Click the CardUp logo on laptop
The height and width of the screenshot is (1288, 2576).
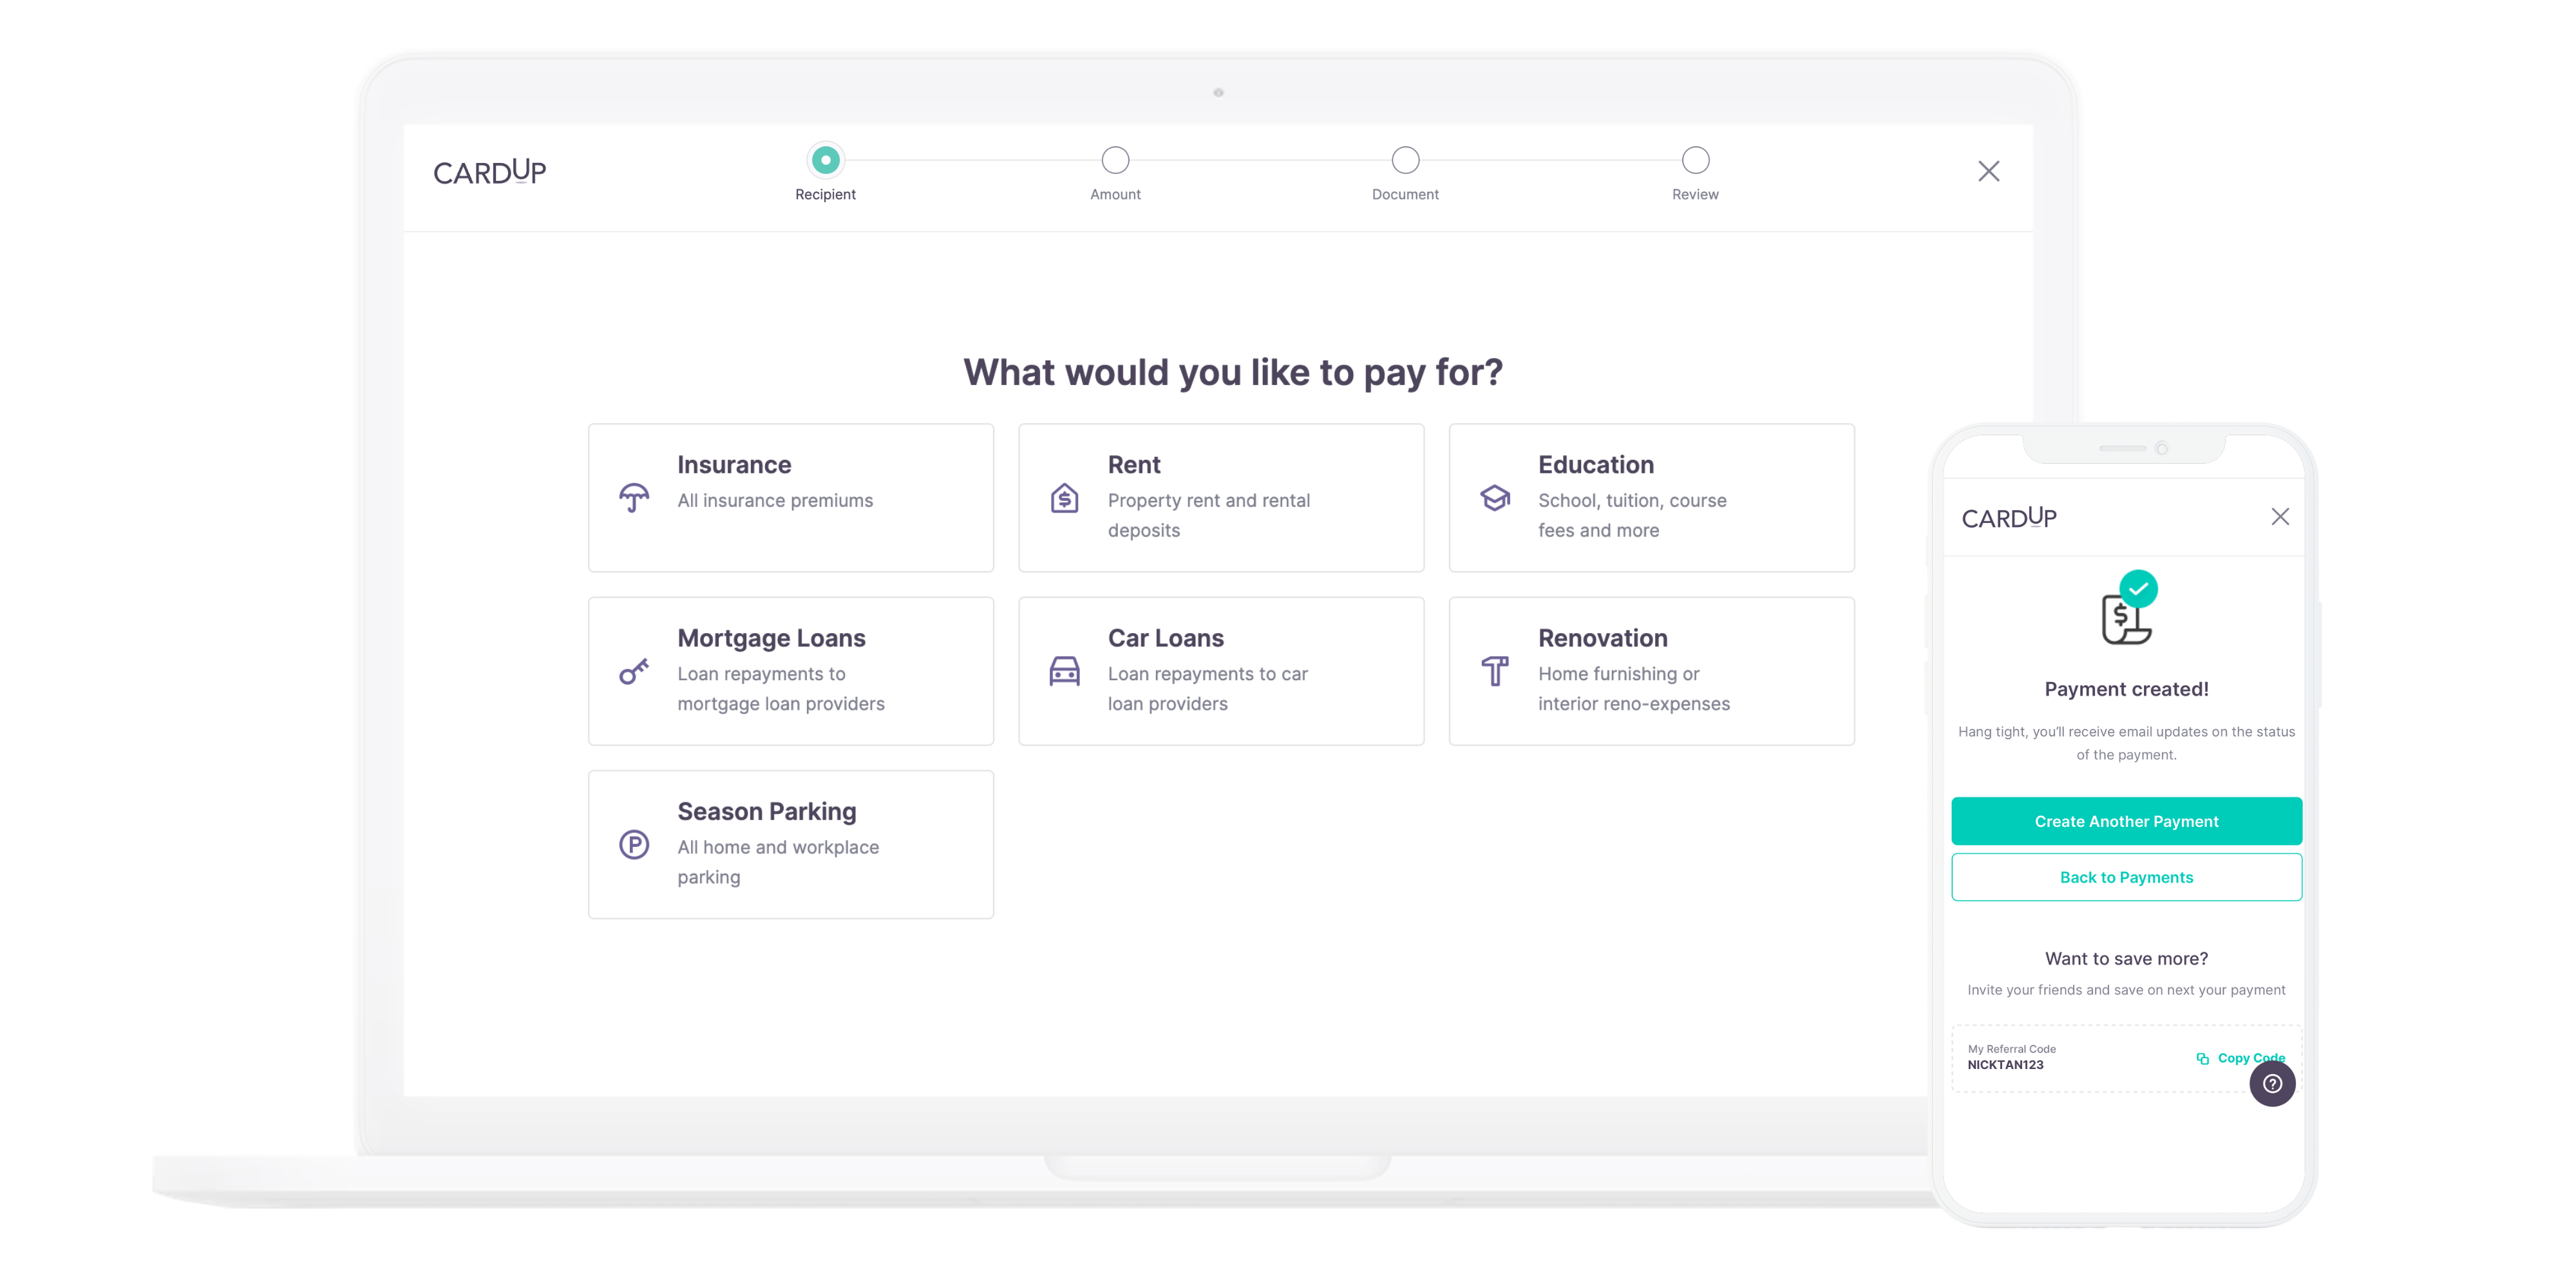pyautogui.click(x=490, y=172)
